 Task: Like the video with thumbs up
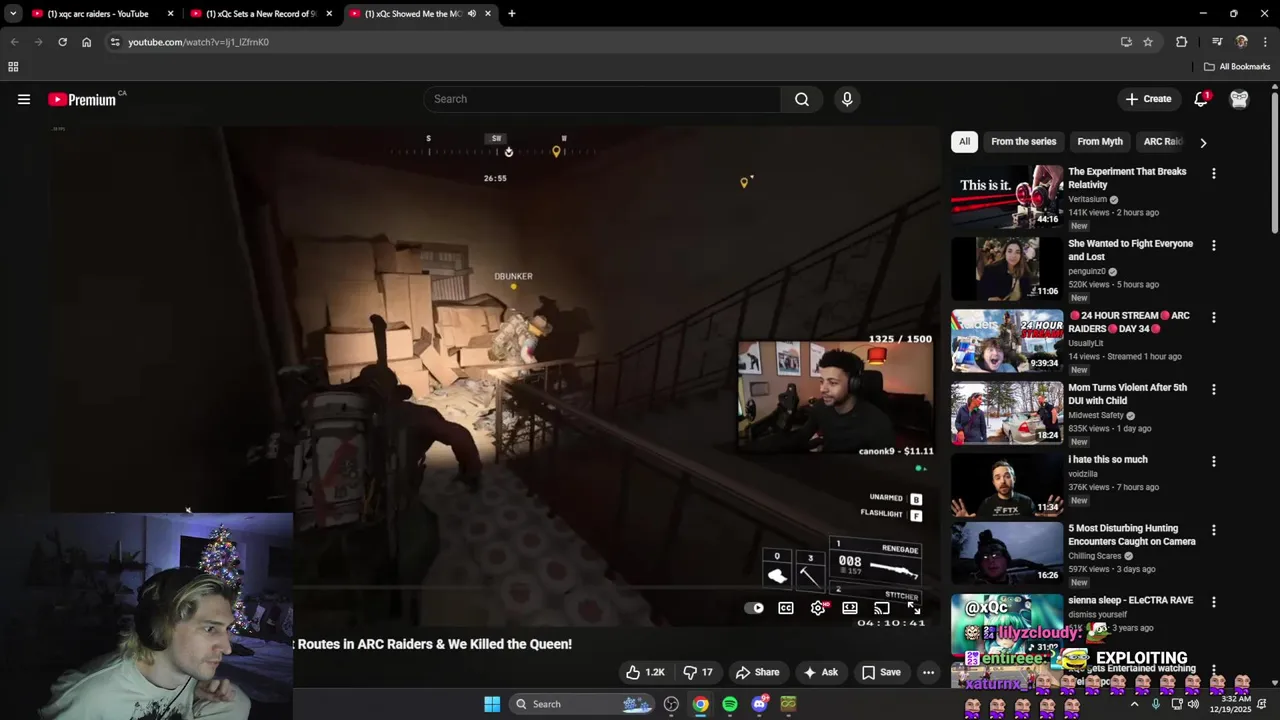[x=645, y=672]
